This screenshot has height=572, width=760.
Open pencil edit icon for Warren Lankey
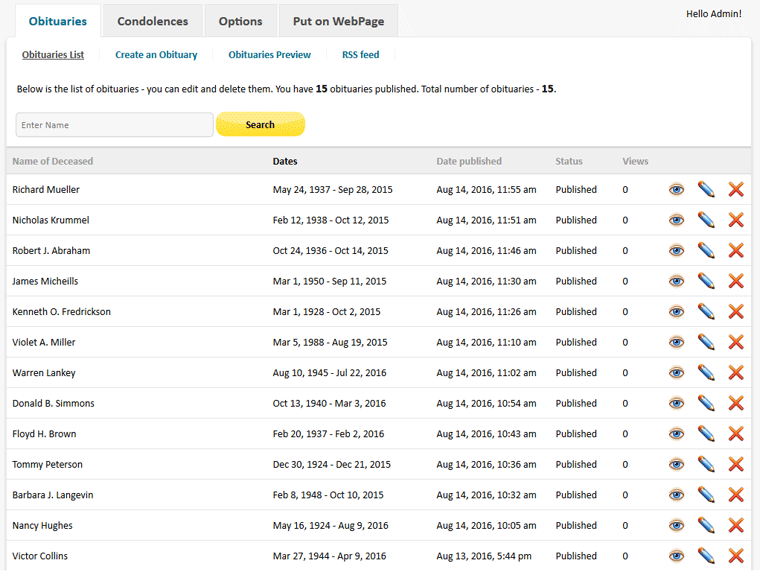[706, 373]
